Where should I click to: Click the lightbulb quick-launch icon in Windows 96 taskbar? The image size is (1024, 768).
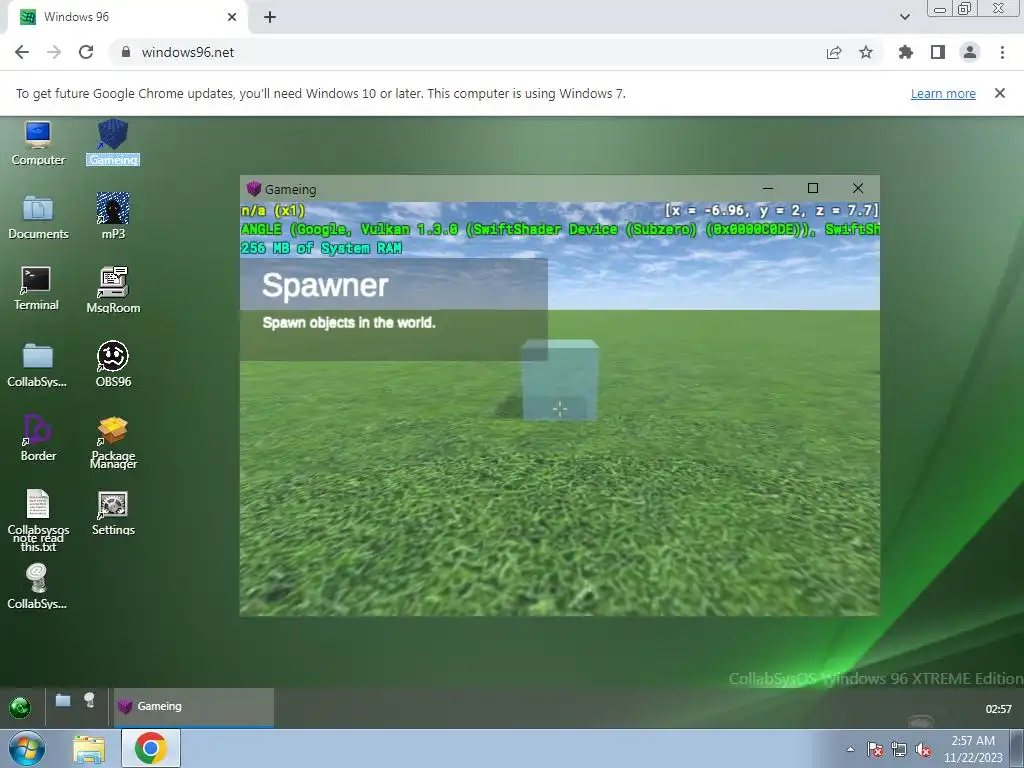click(x=89, y=701)
